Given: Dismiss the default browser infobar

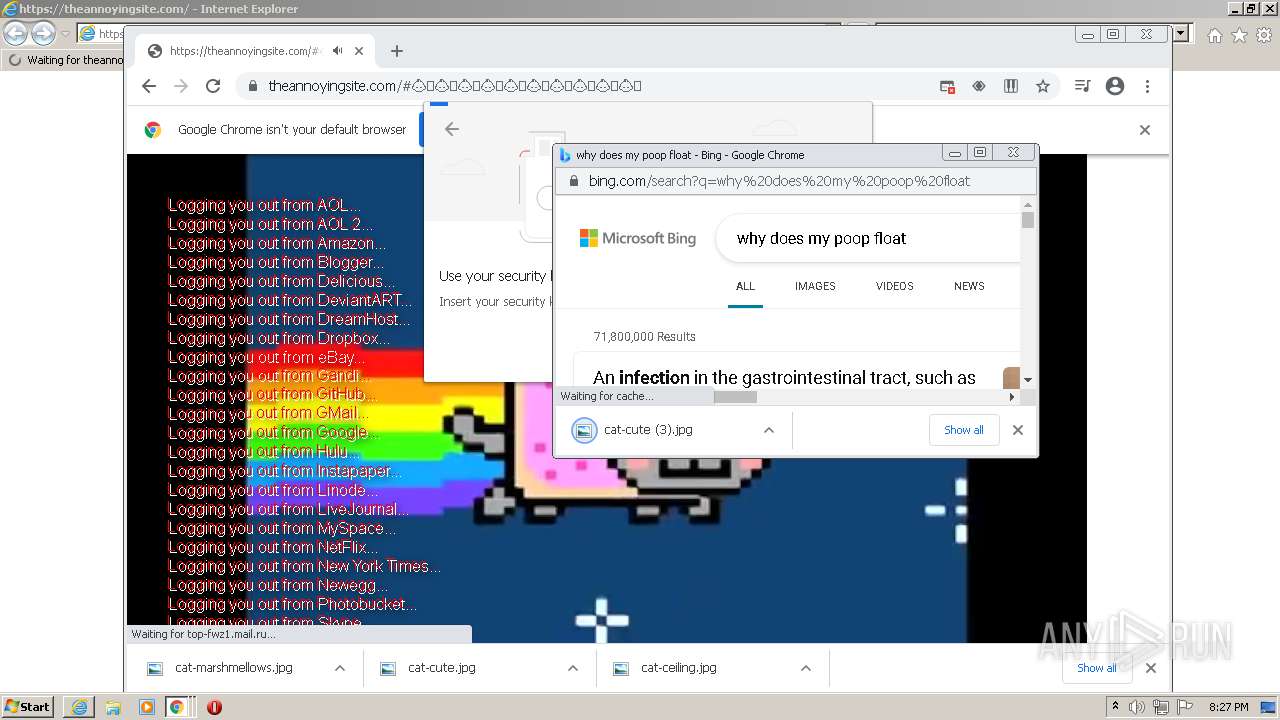Looking at the screenshot, I should pyautogui.click(x=1145, y=130).
